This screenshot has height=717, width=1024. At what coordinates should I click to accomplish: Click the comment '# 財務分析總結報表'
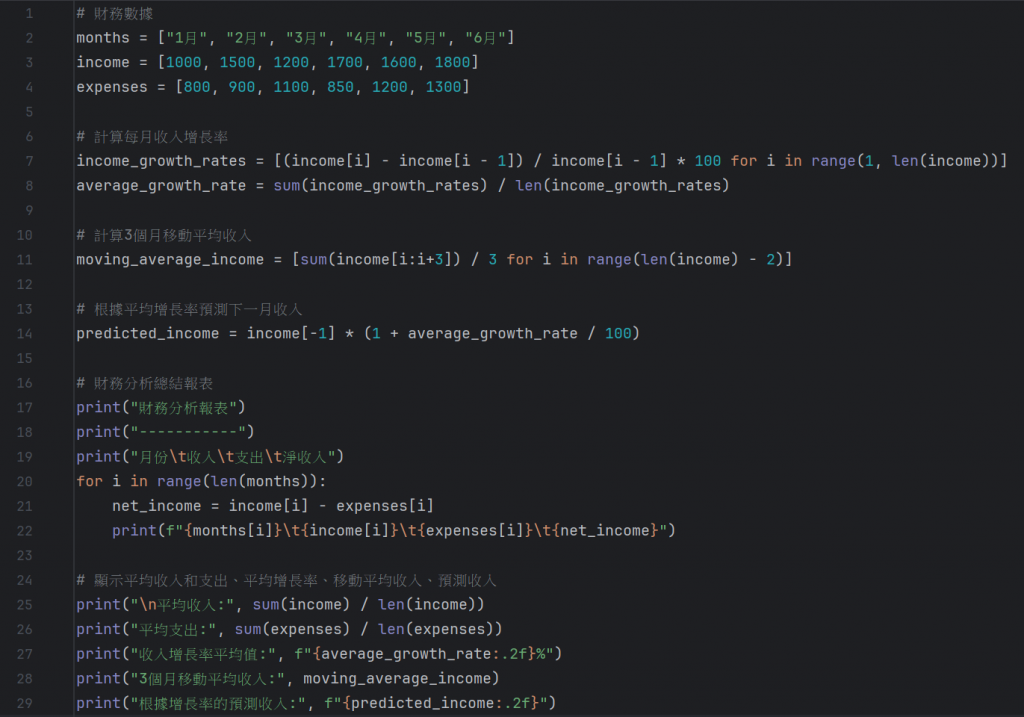point(144,383)
